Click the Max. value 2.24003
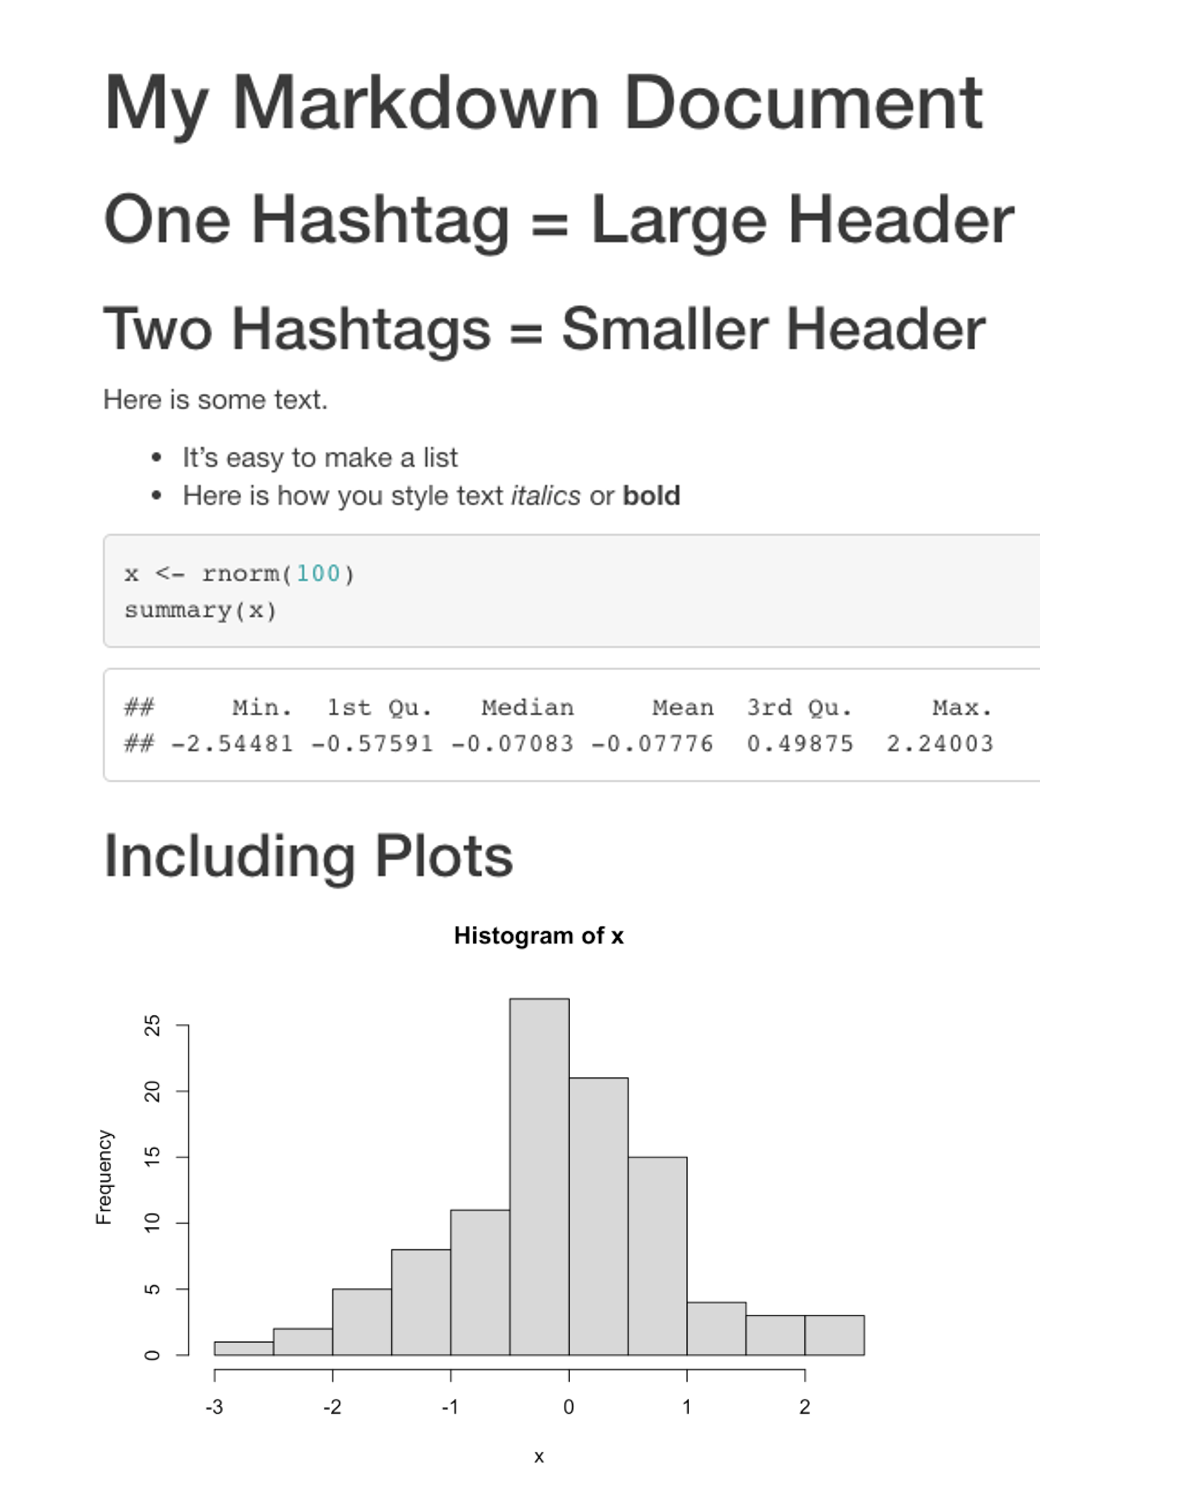 click(940, 744)
